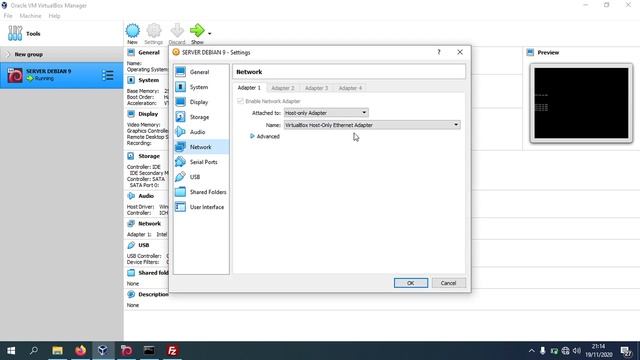Image resolution: width=640 pixels, height=360 pixels.
Task: Click the USB section icon in details
Action: 131,245
